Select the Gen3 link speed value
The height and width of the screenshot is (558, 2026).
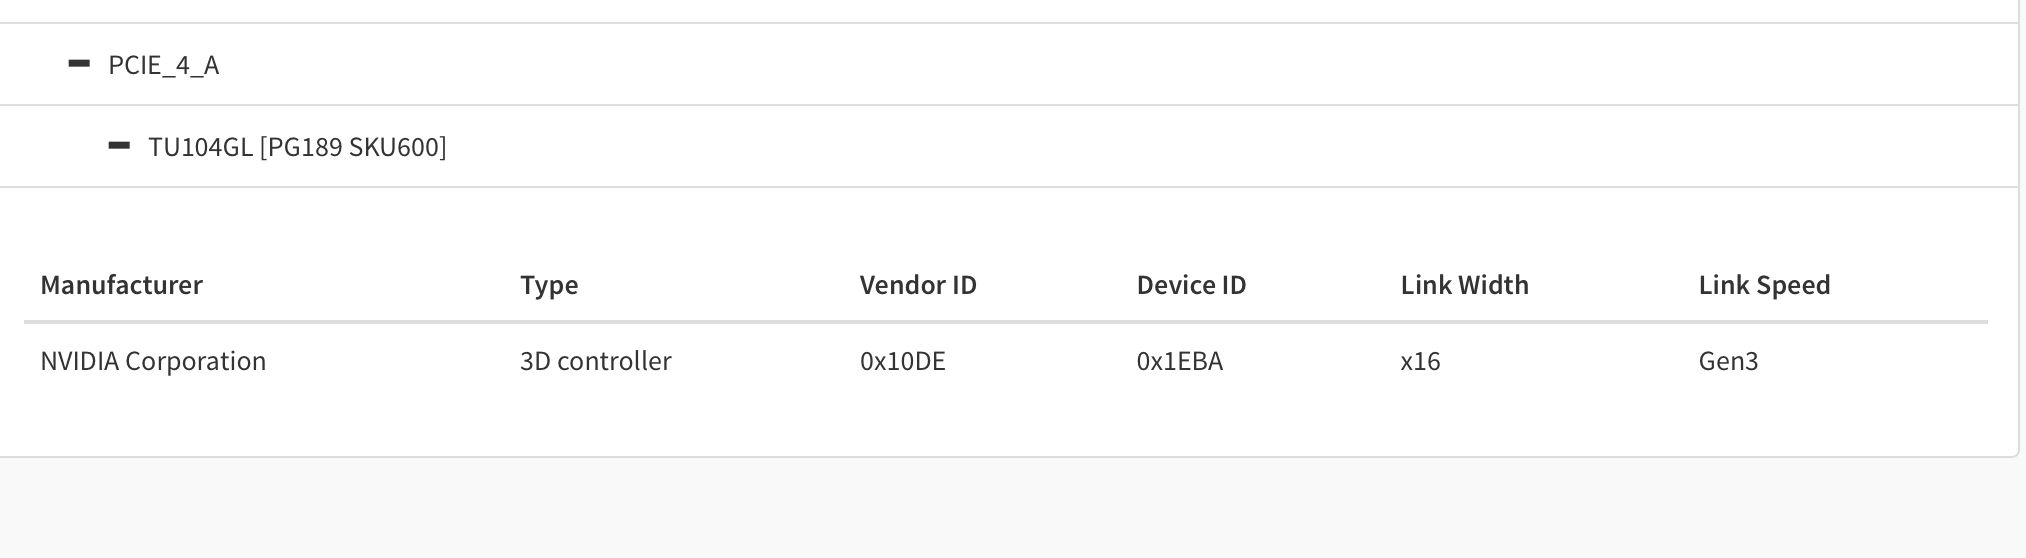[x=1728, y=361]
